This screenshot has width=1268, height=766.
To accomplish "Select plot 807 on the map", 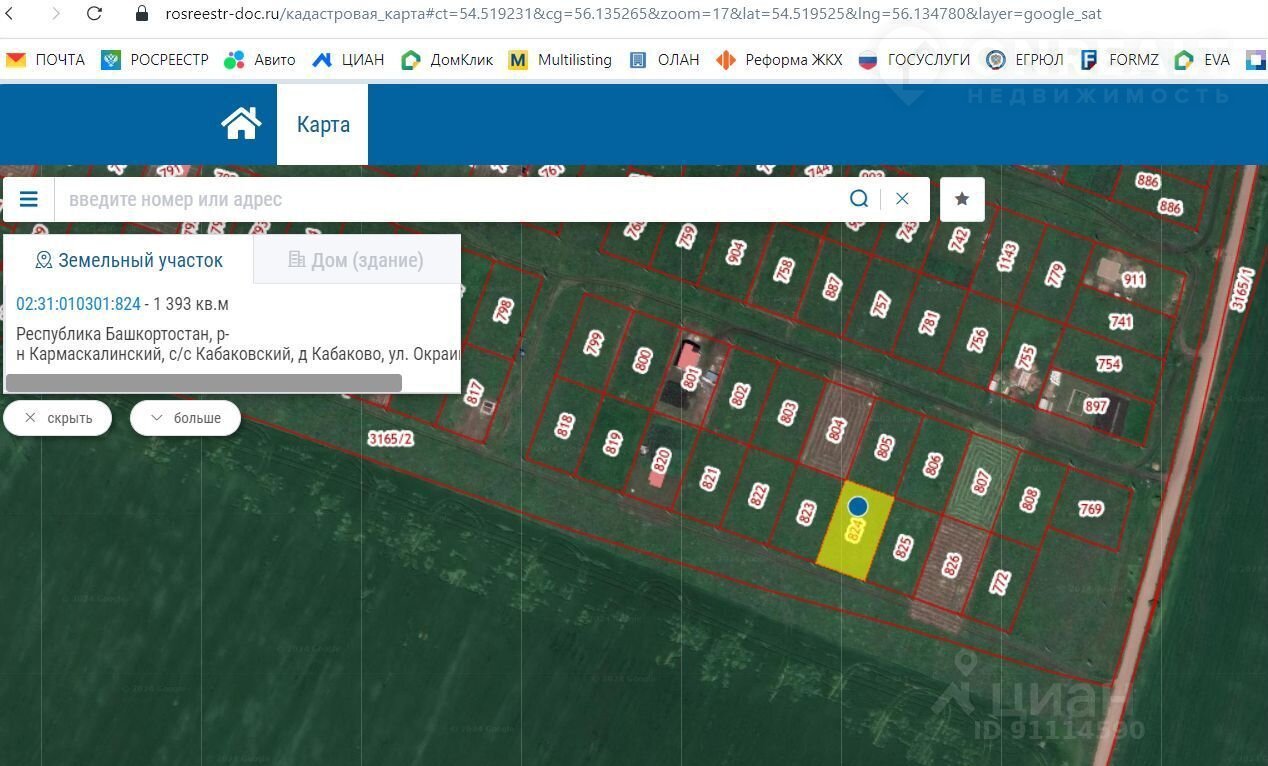I will tap(980, 483).
